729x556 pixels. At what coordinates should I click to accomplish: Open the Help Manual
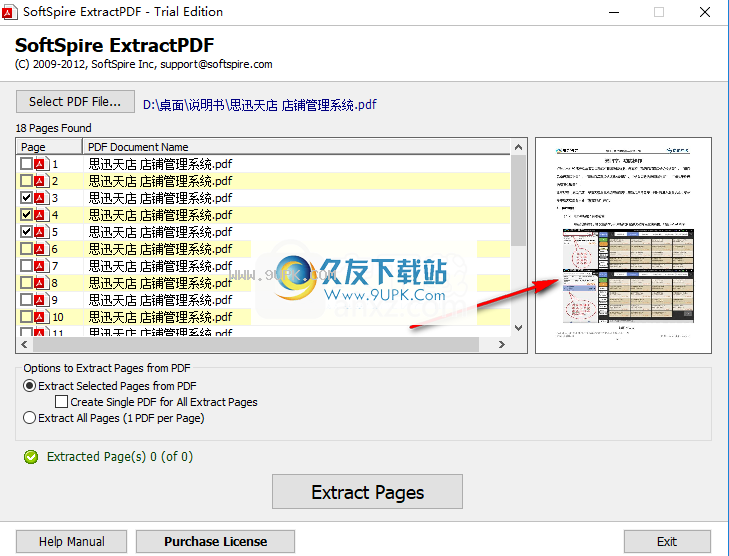click(x=72, y=542)
